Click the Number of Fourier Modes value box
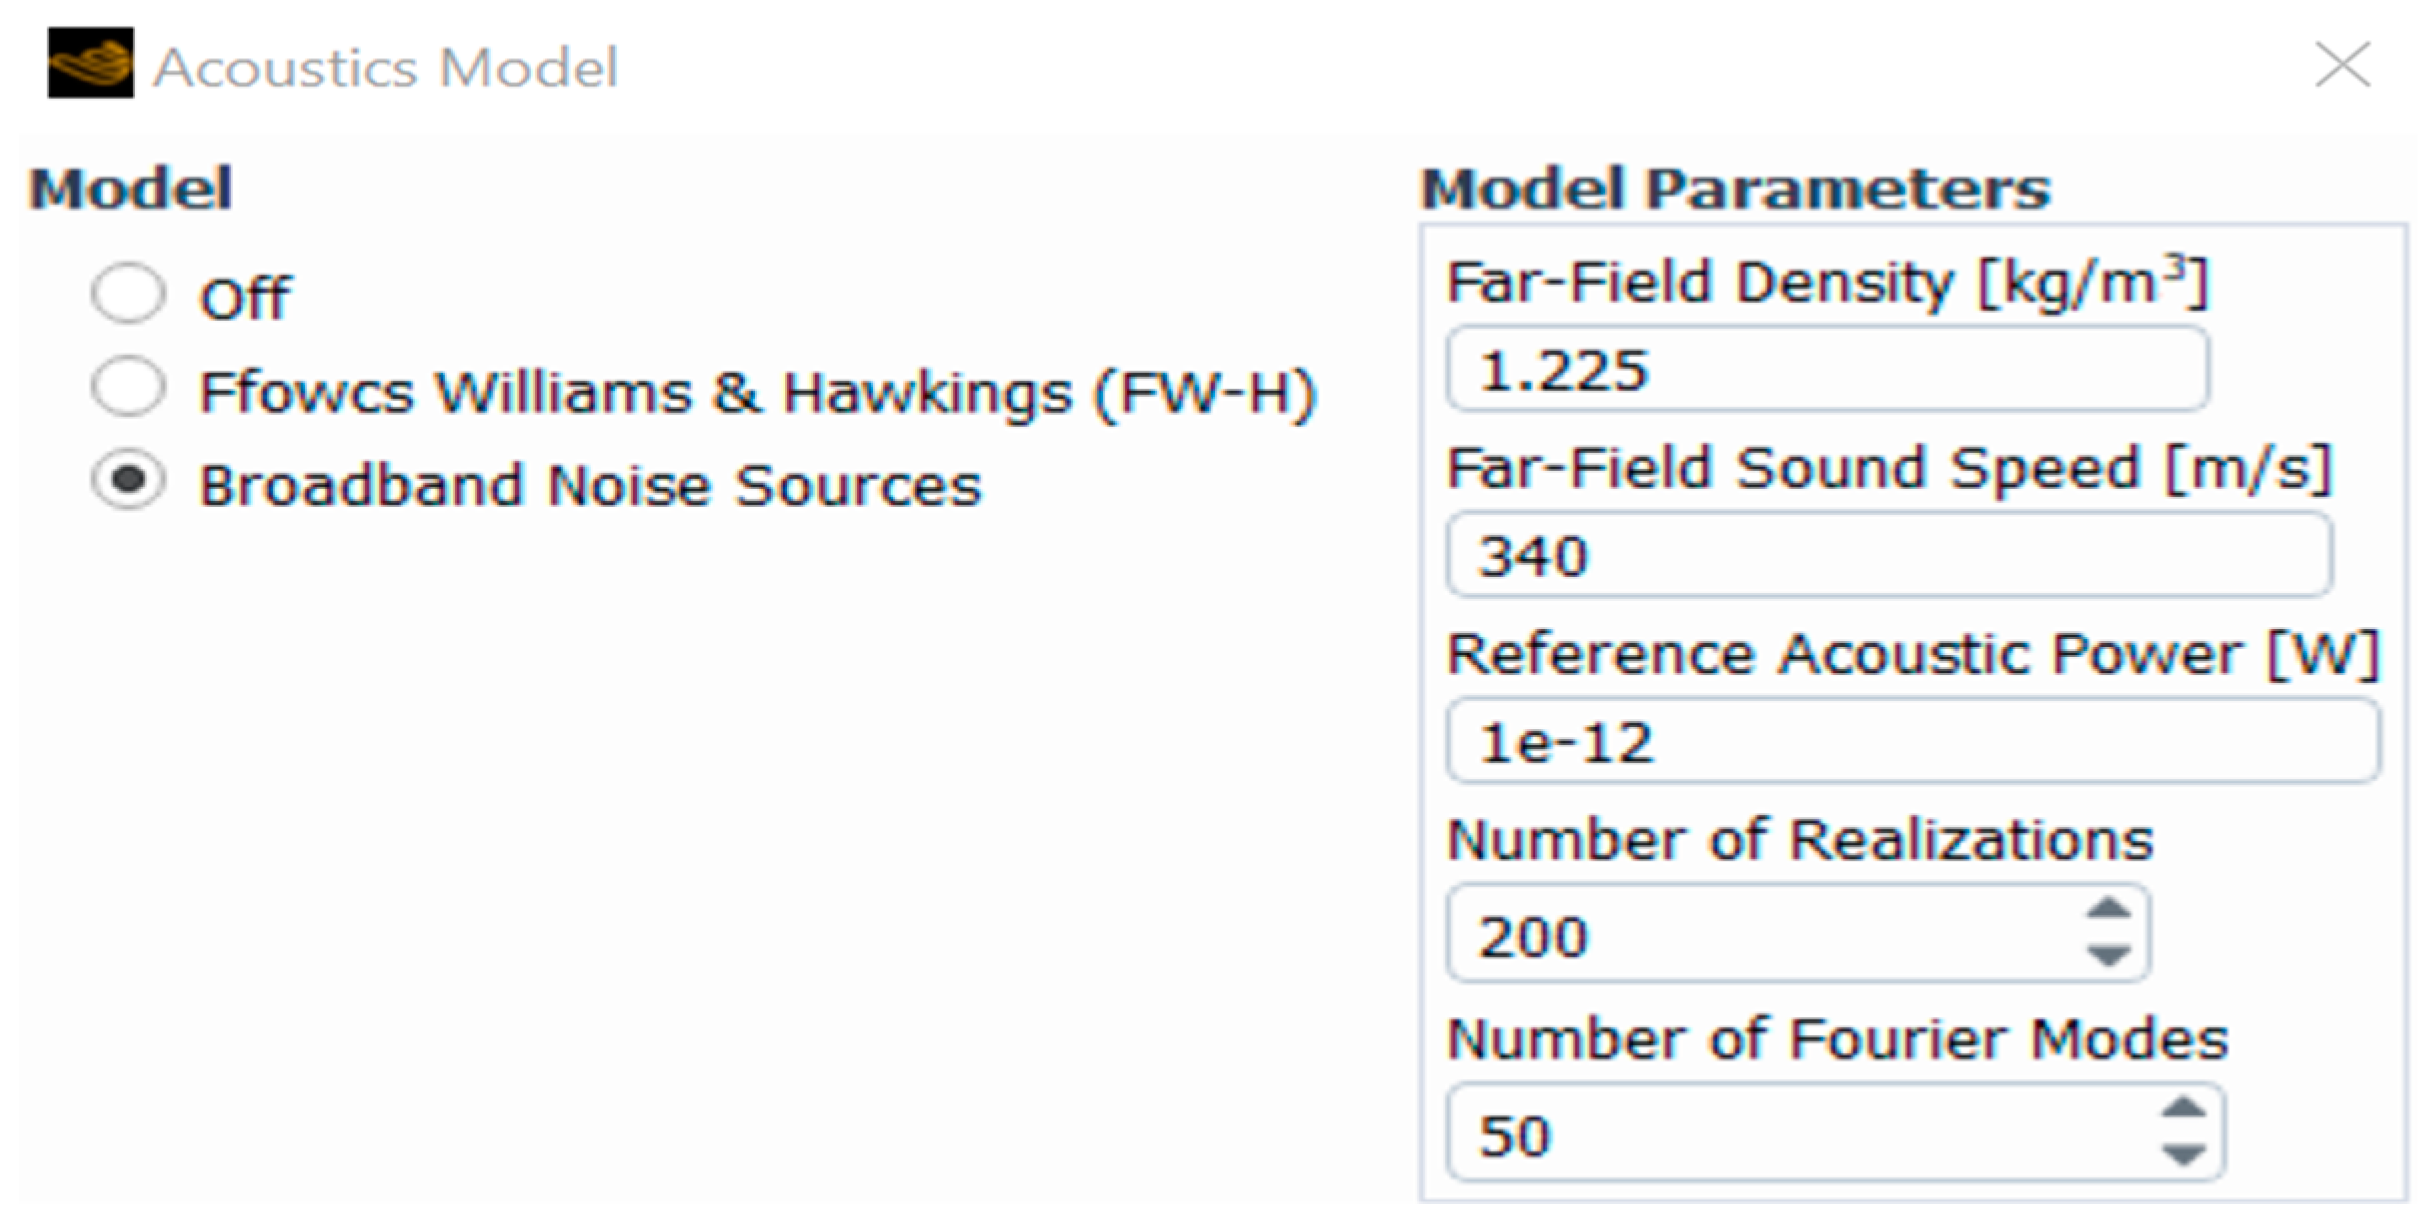The width and height of the screenshot is (2434, 1227). tap(1800, 1135)
